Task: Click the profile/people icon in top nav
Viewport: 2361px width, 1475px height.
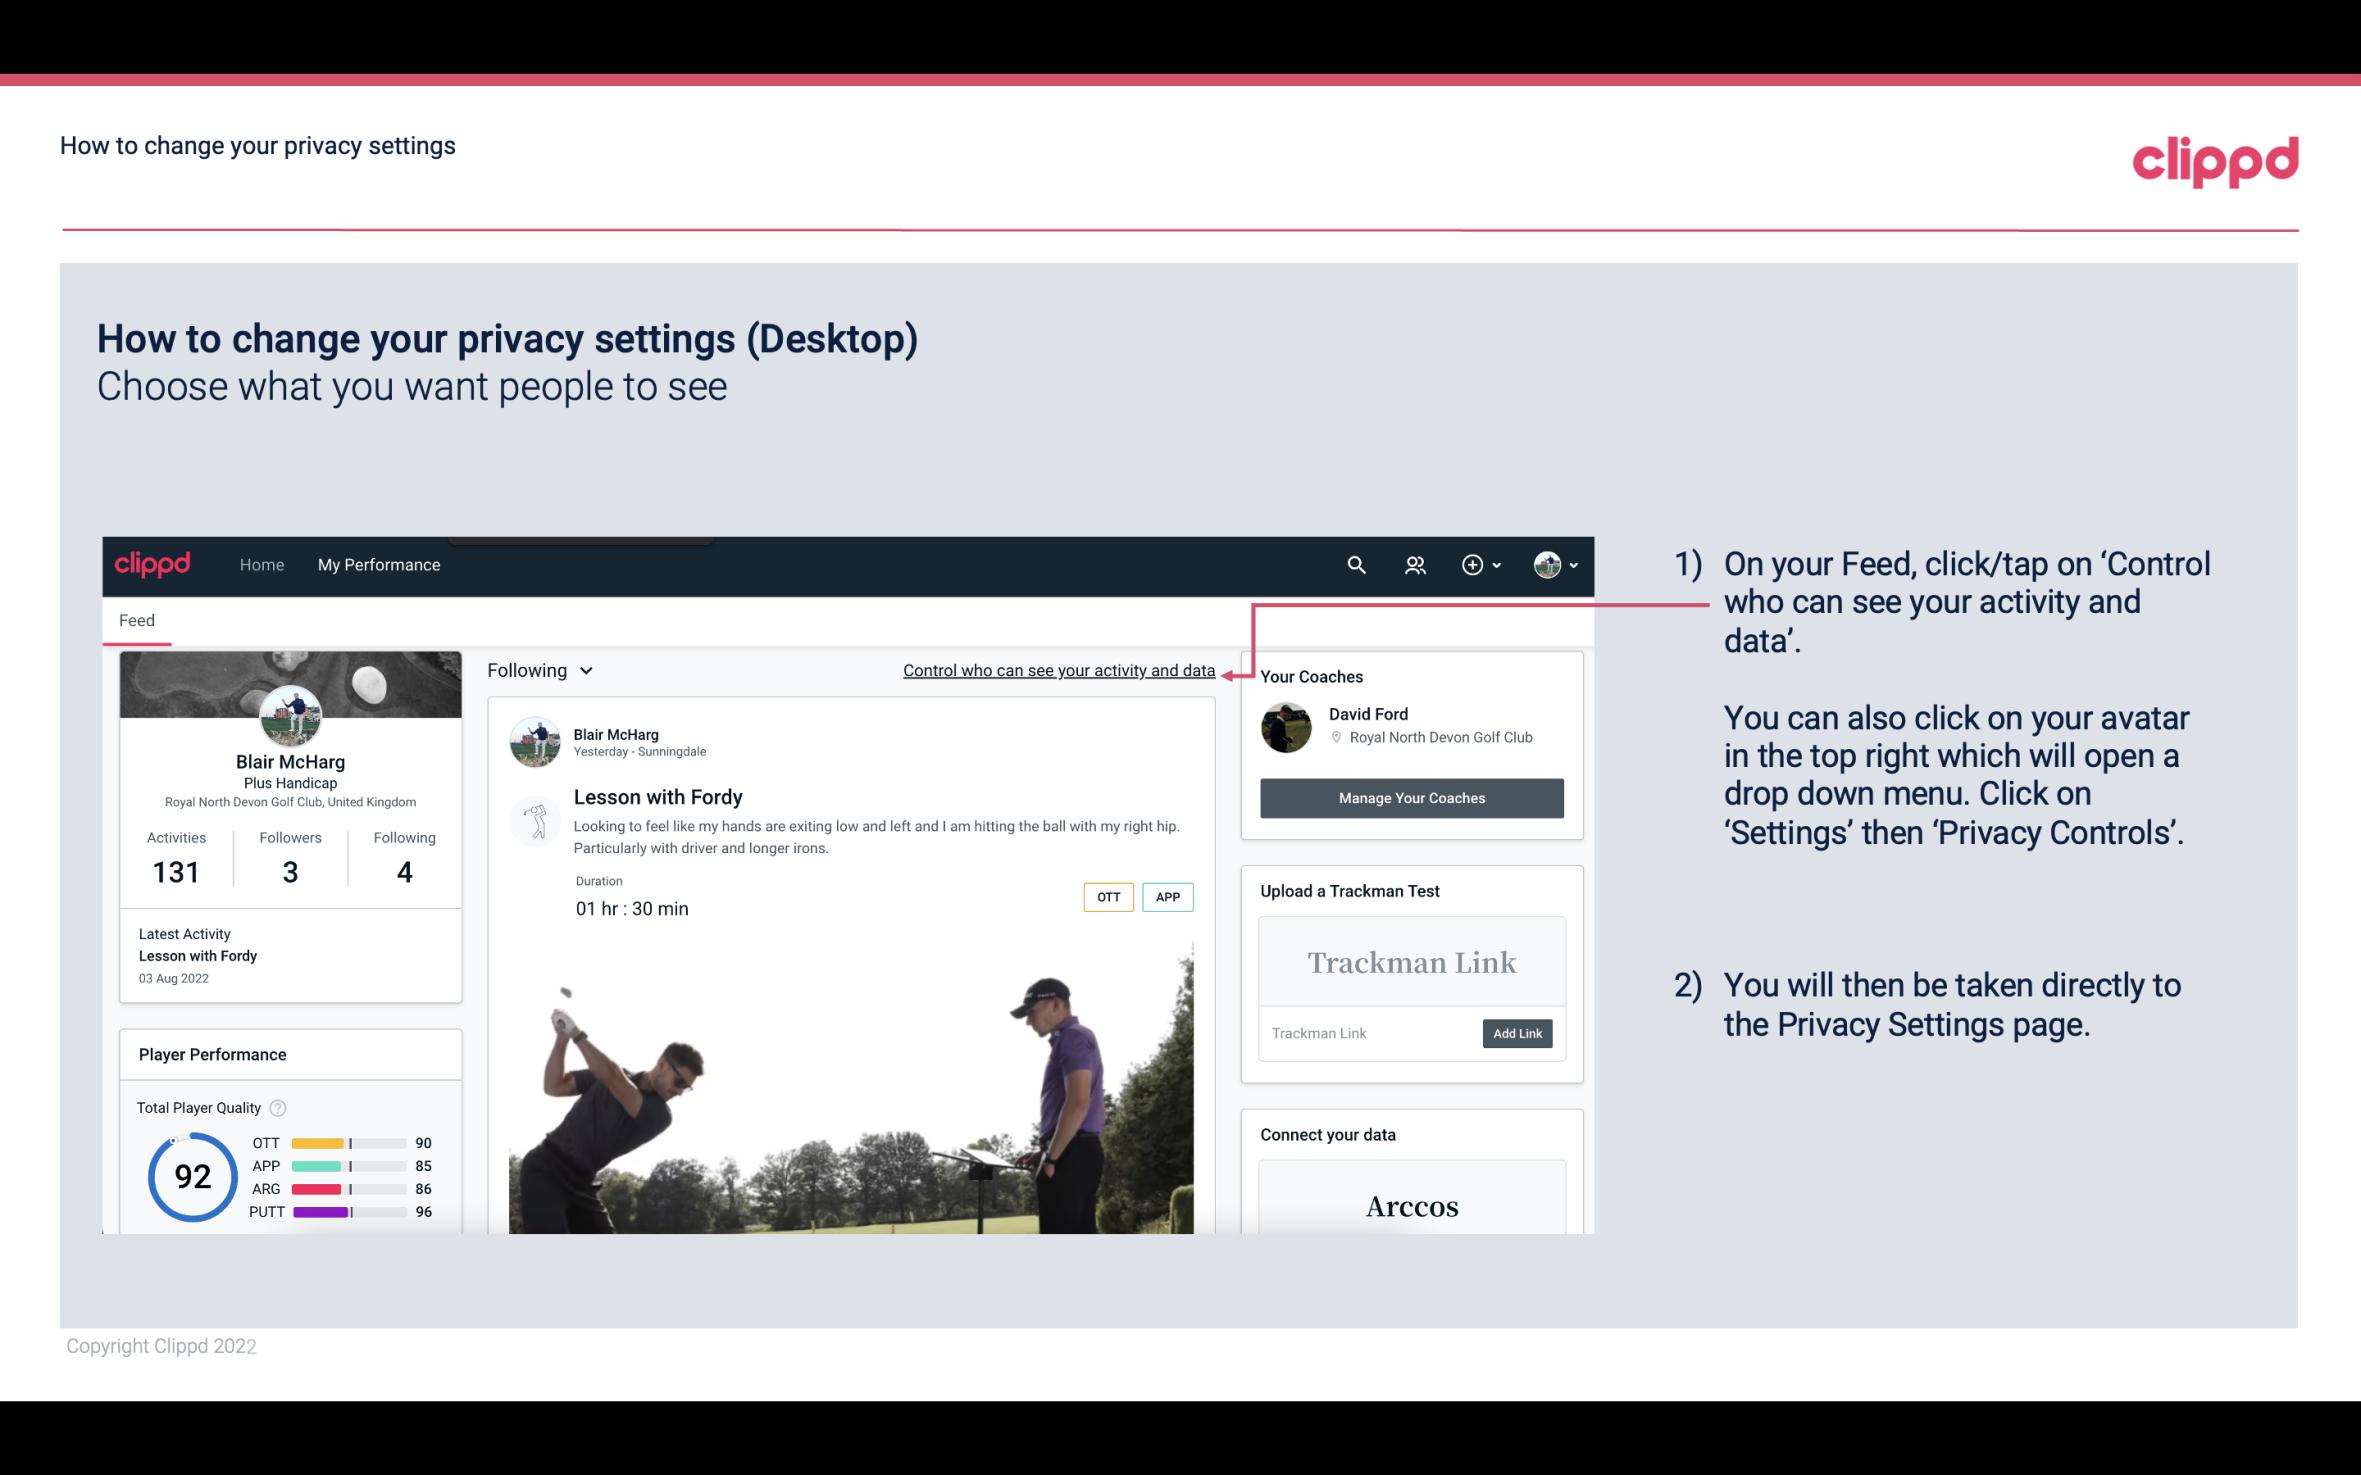Action: click(x=1415, y=564)
